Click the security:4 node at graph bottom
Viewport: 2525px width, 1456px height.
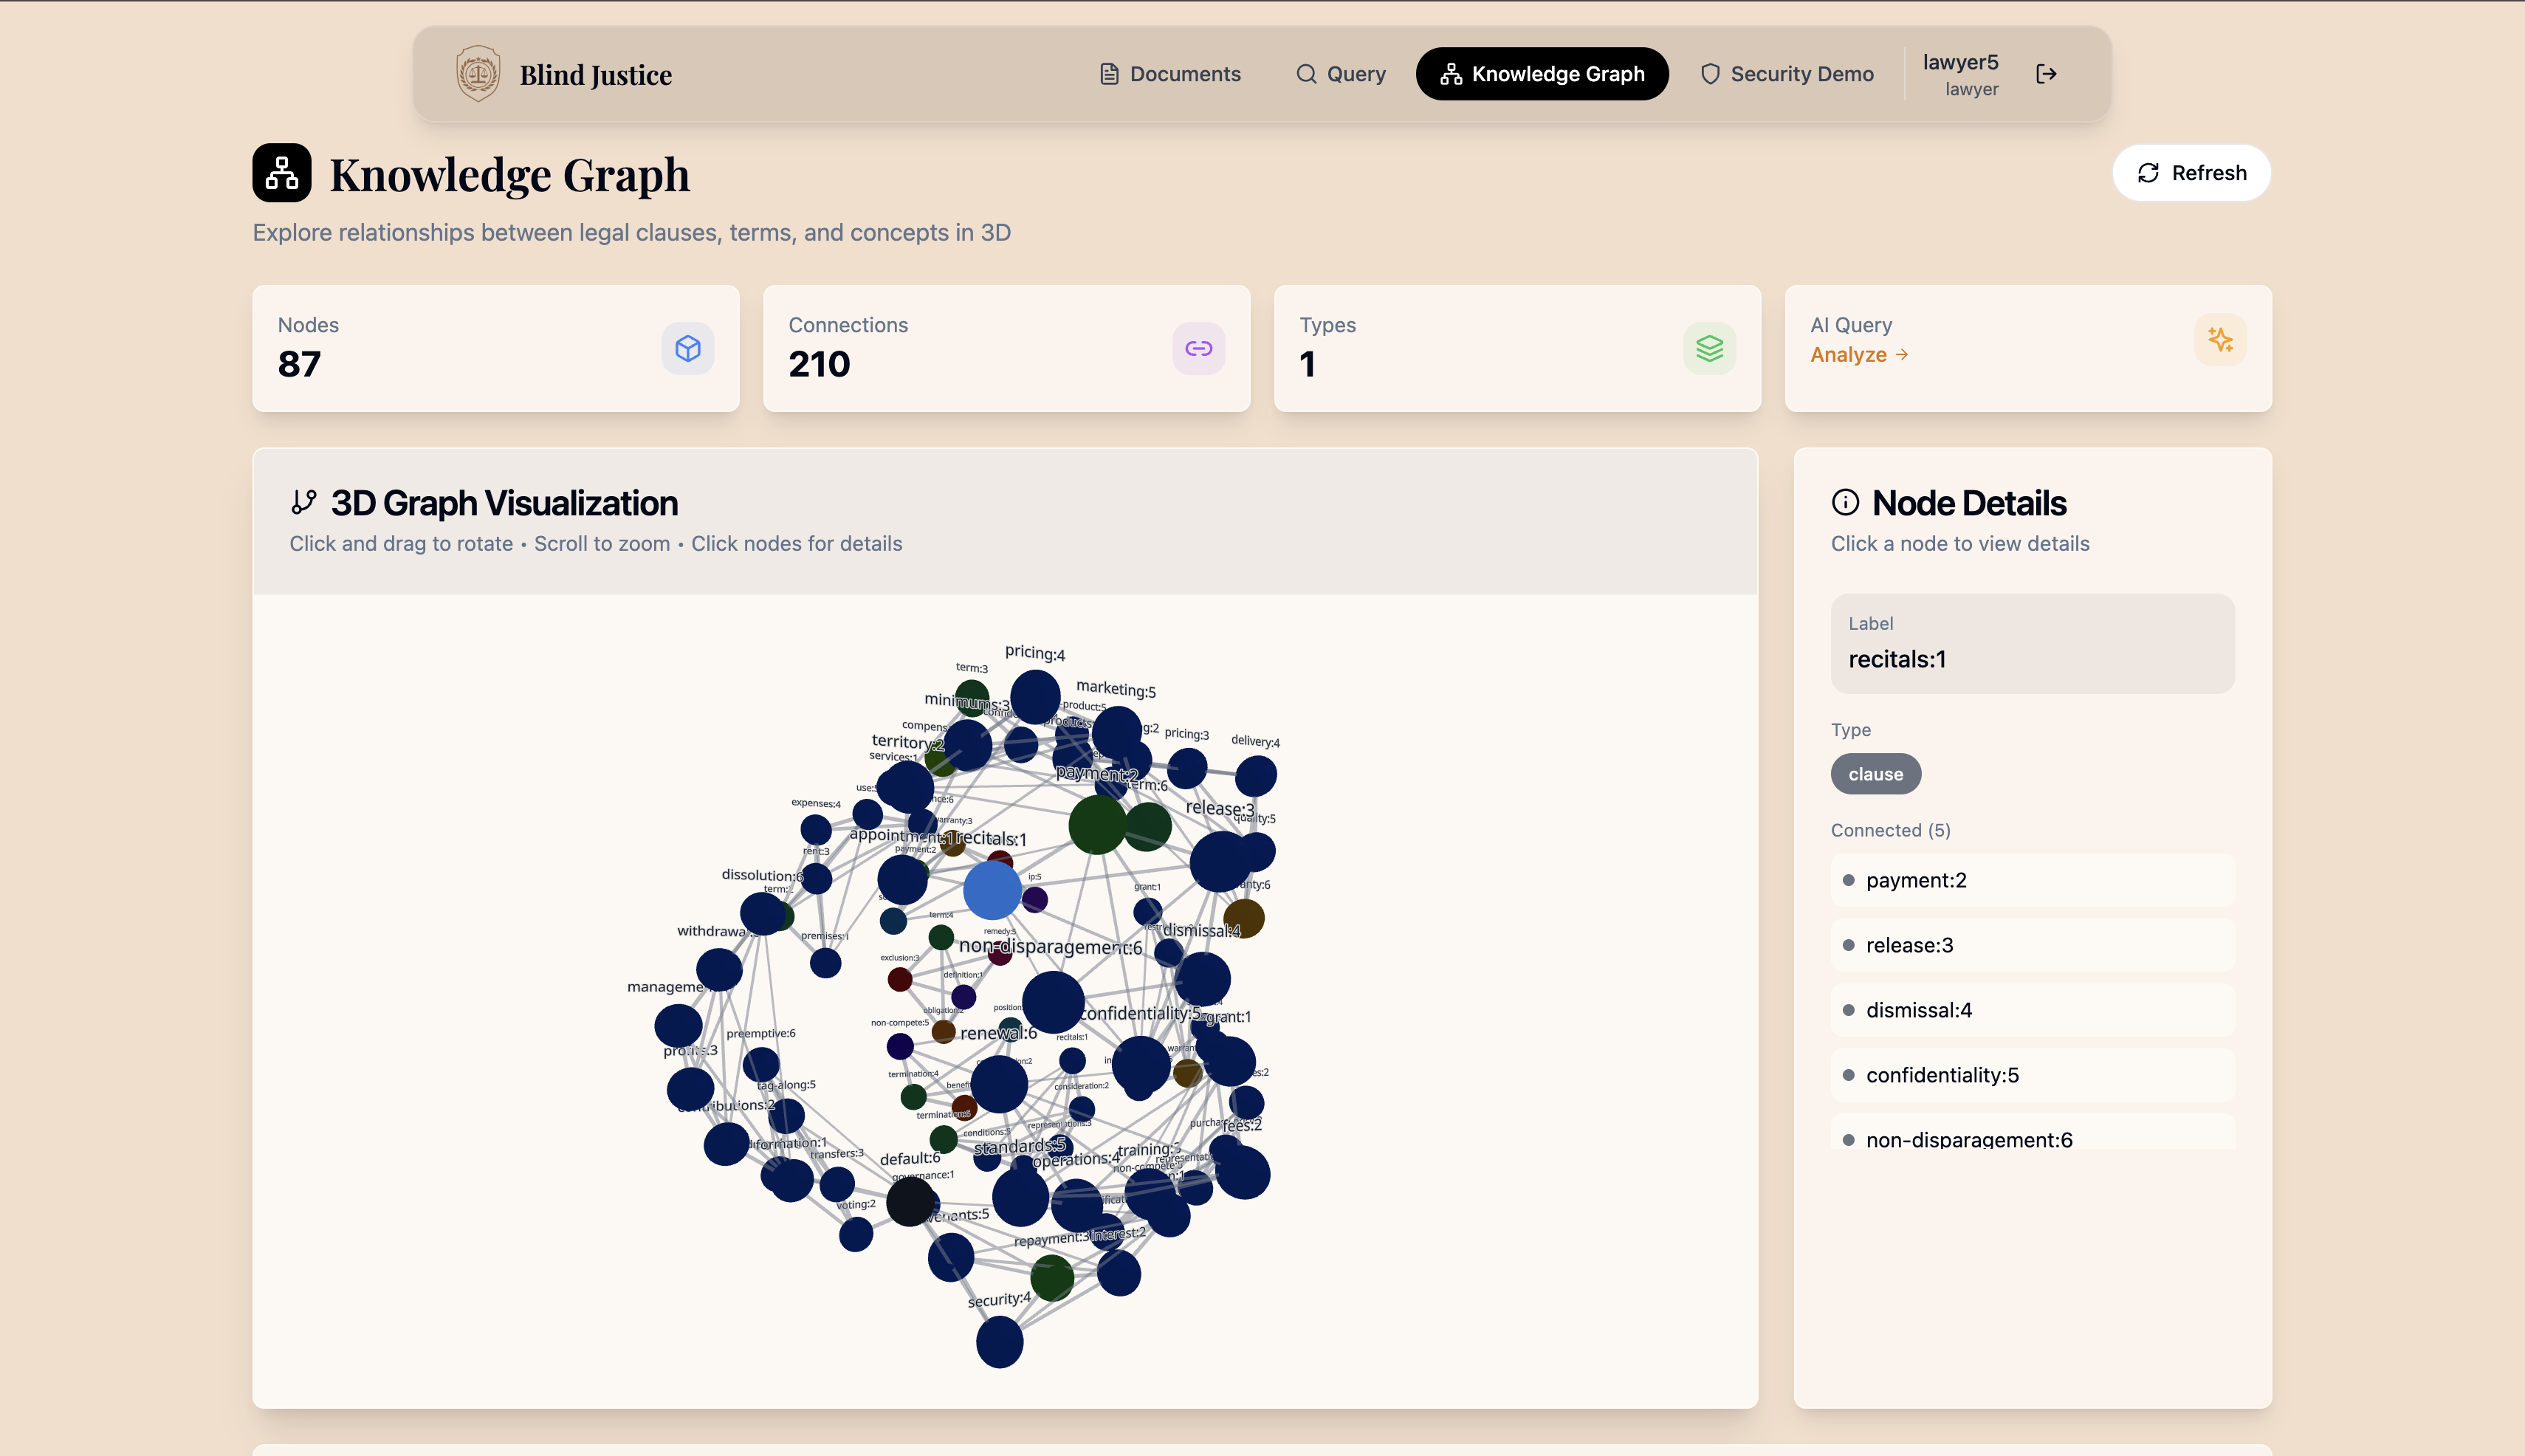pos(999,1342)
